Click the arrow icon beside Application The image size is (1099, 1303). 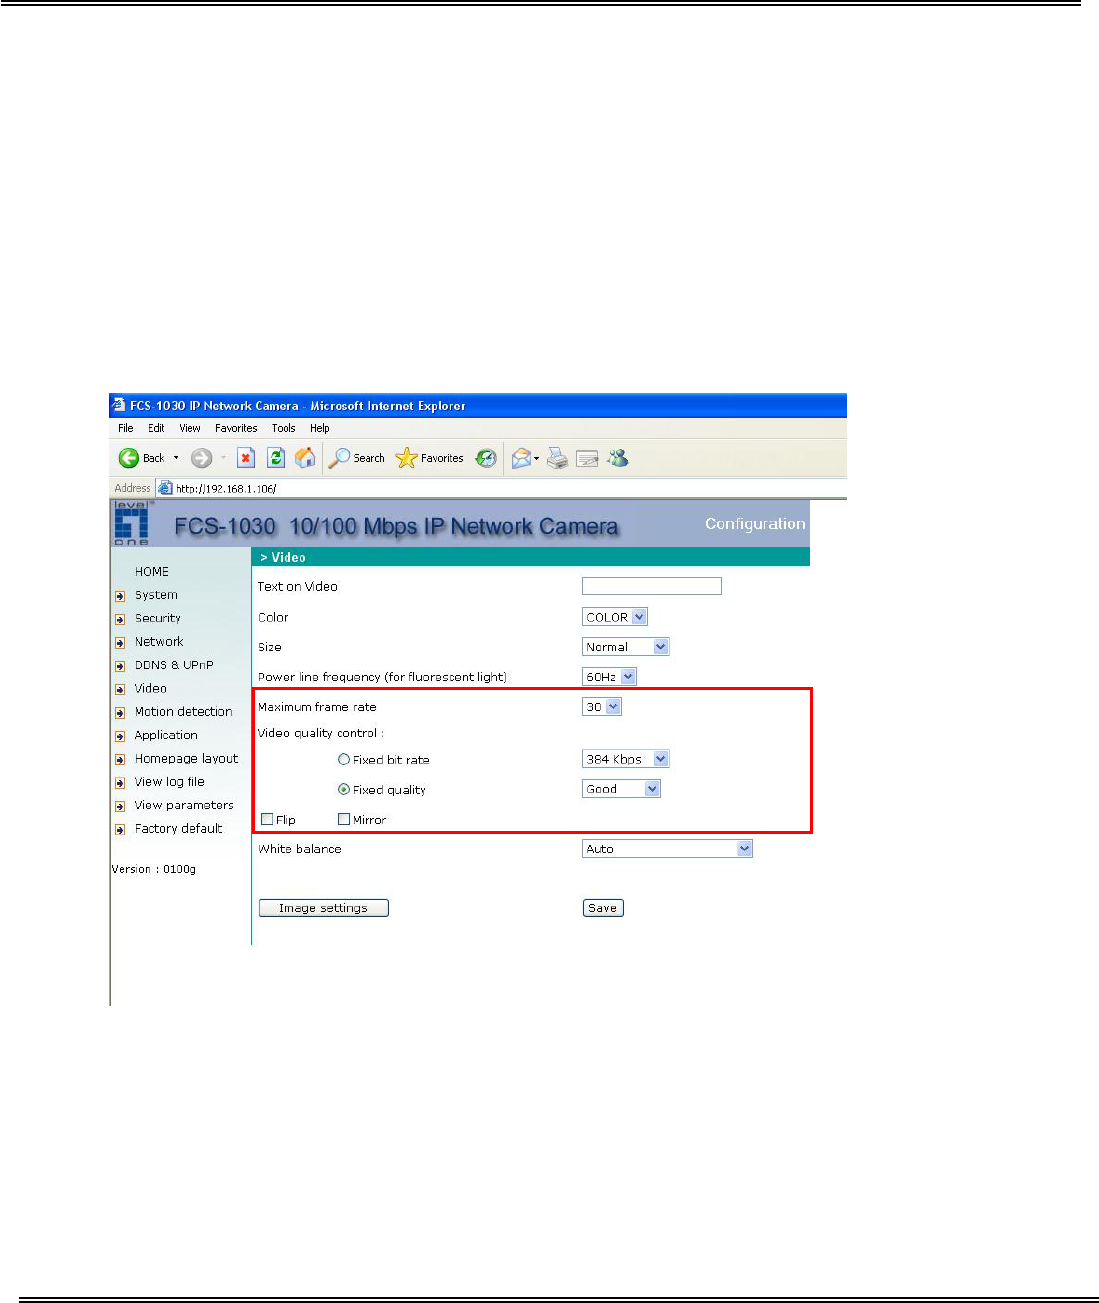pyautogui.click(x=120, y=736)
